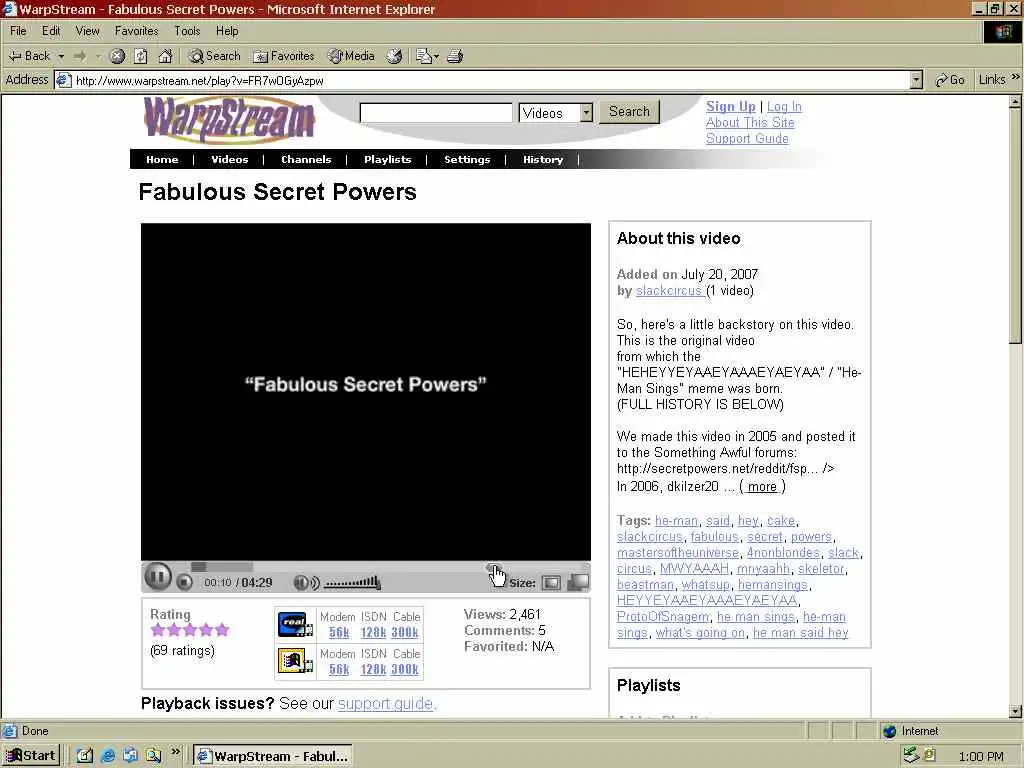Open the Mail toolbar icon

(x=427, y=56)
